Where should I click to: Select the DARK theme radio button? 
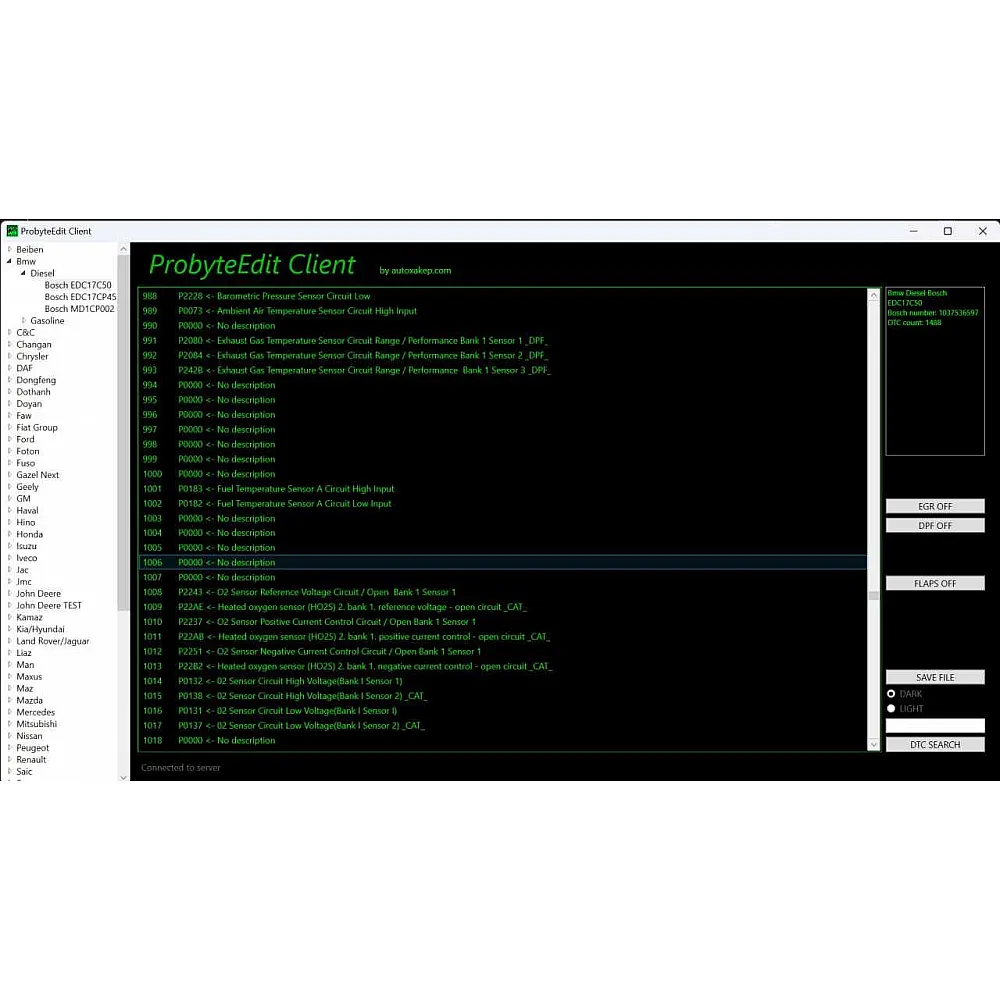click(x=891, y=694)
